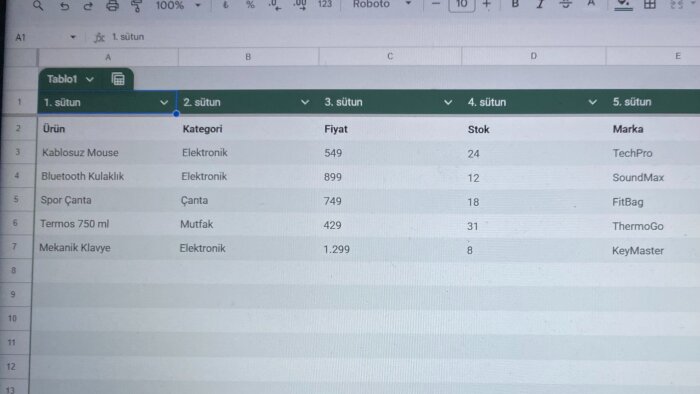The width and height of the screenshot is (700, 394).
Task: Select the Kategori cell
Action: pyautogui.click(x=248, y=129)
